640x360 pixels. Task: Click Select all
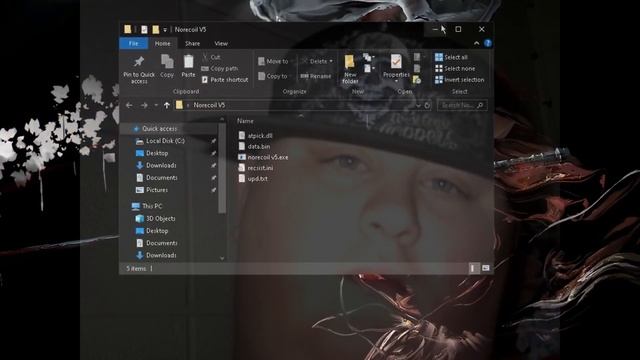451,57
